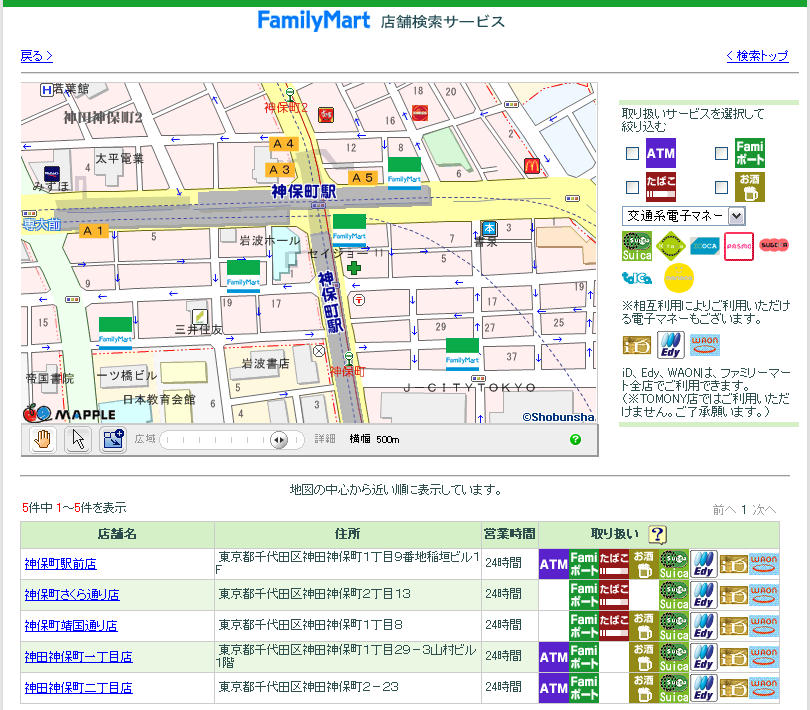
Task: Select the hand pan tool below the map
Action: [43, 440]
